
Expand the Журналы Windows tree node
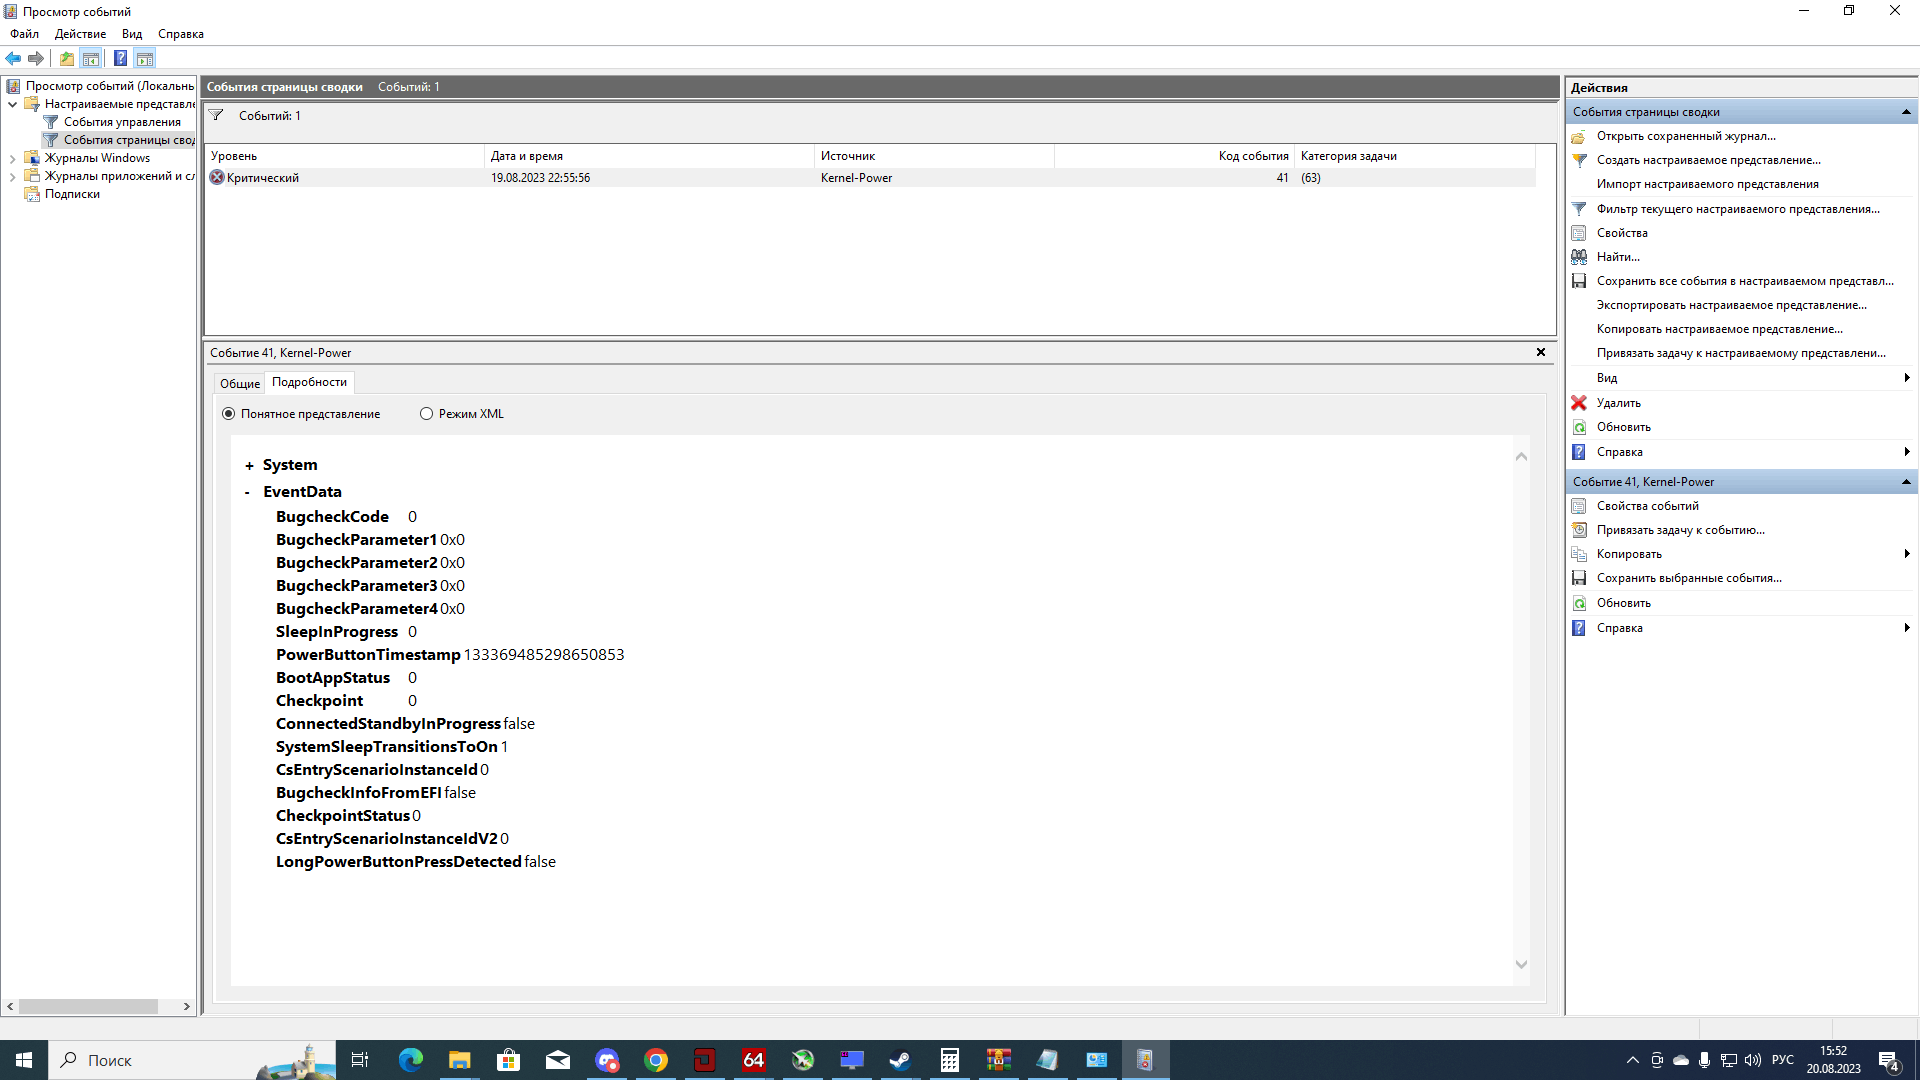coord(12,158)
